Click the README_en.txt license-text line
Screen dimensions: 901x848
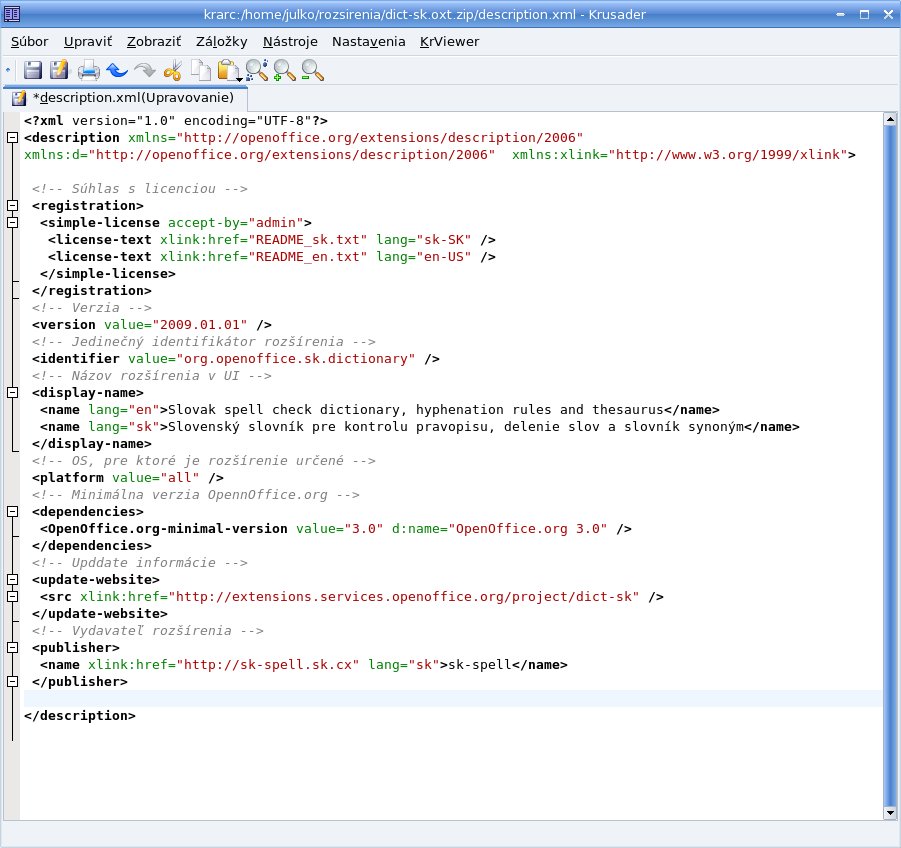(272, 257)
